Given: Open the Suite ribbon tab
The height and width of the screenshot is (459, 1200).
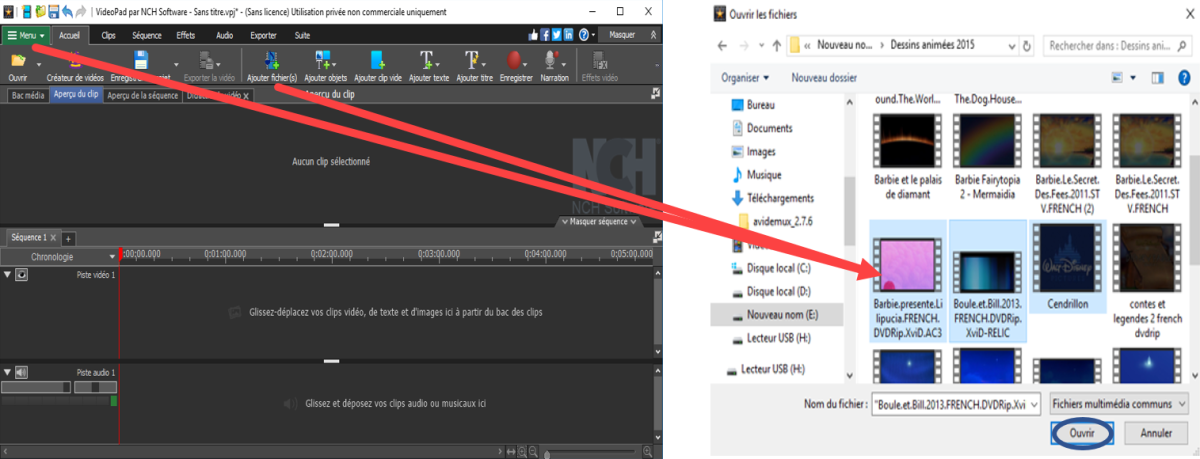Looking at the screenshot, I should (x=301, y=35).
